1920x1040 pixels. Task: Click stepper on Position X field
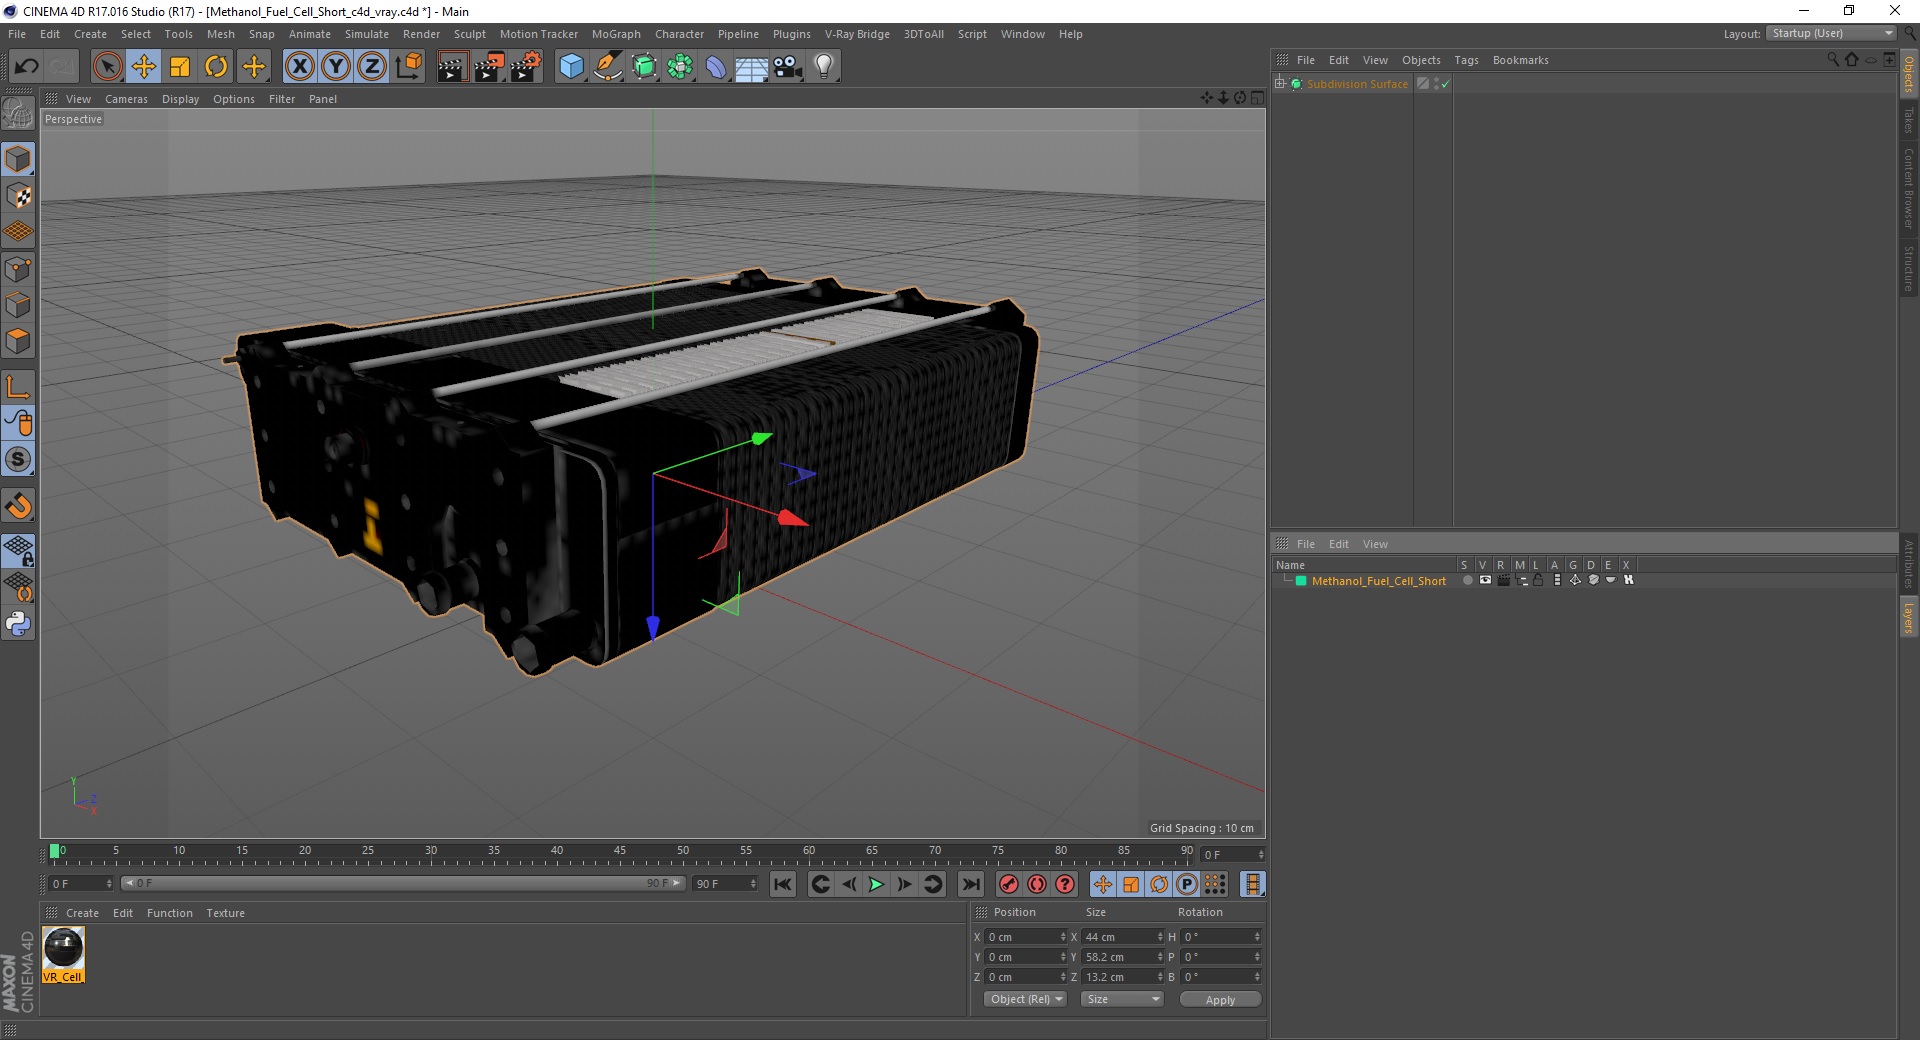coord(1063,937)
